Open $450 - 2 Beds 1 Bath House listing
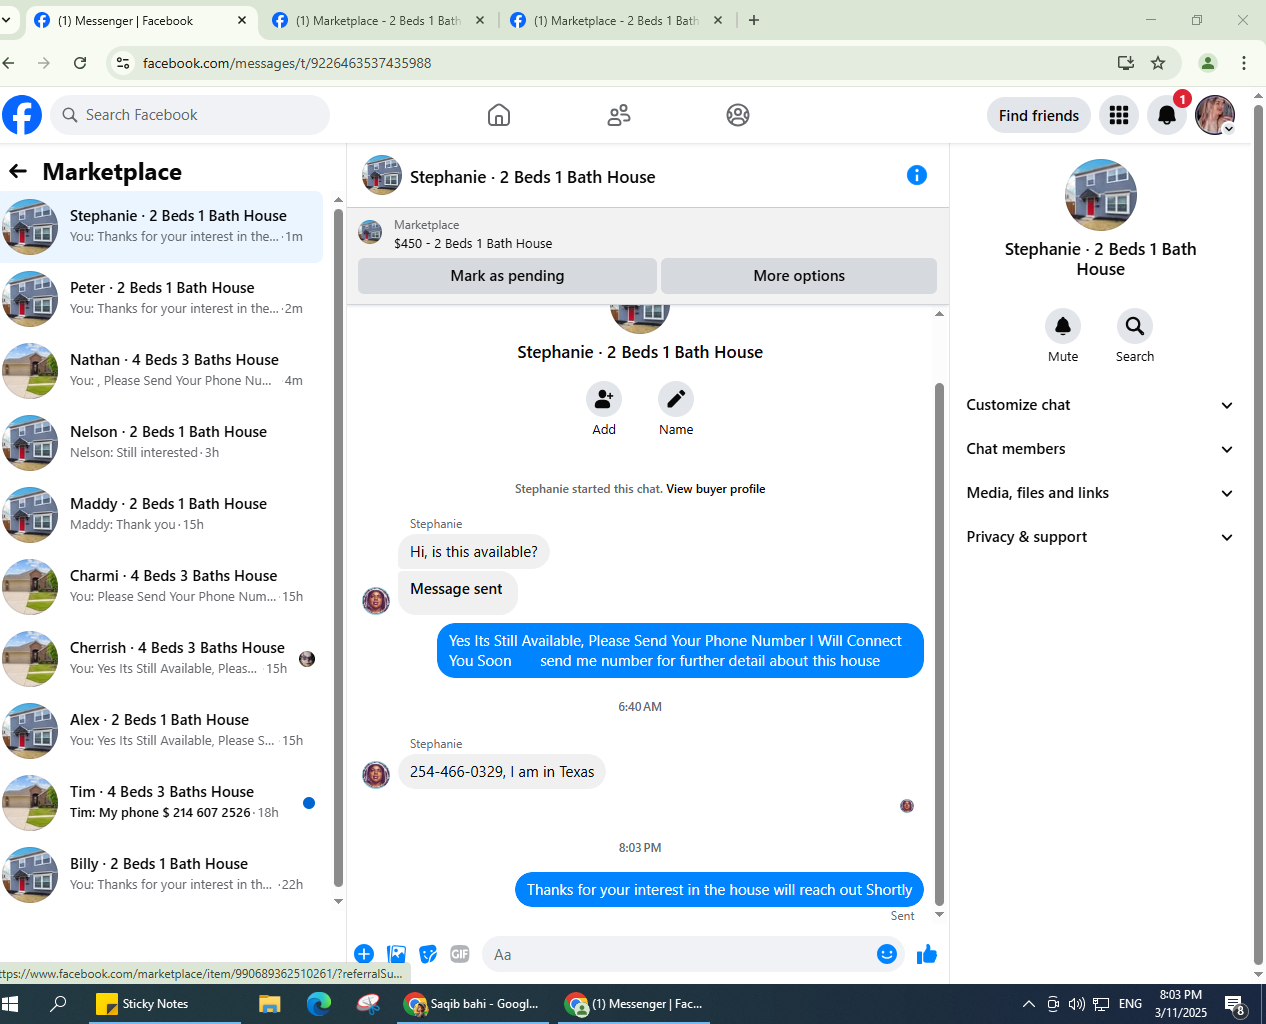Image resolution: width=1266 pixels, height=1024 pixels. point(473,243)
